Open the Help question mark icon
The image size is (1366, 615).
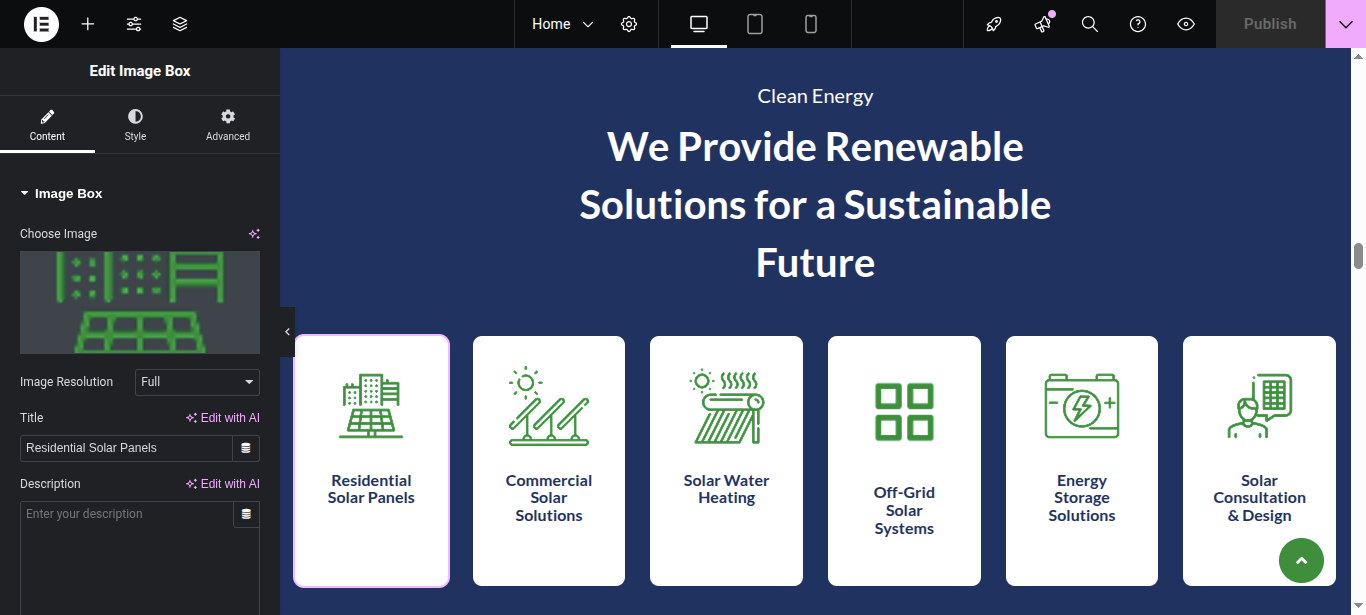click(1138, 24)
